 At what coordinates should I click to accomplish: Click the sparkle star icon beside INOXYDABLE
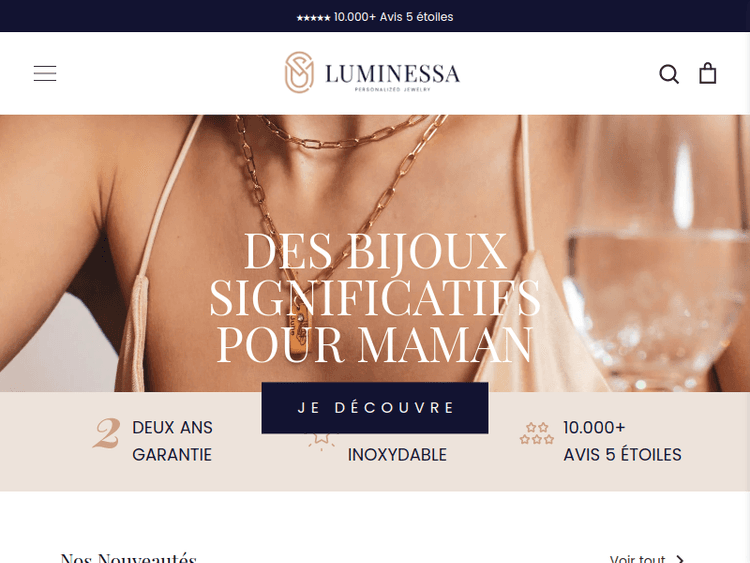[321, 441]
